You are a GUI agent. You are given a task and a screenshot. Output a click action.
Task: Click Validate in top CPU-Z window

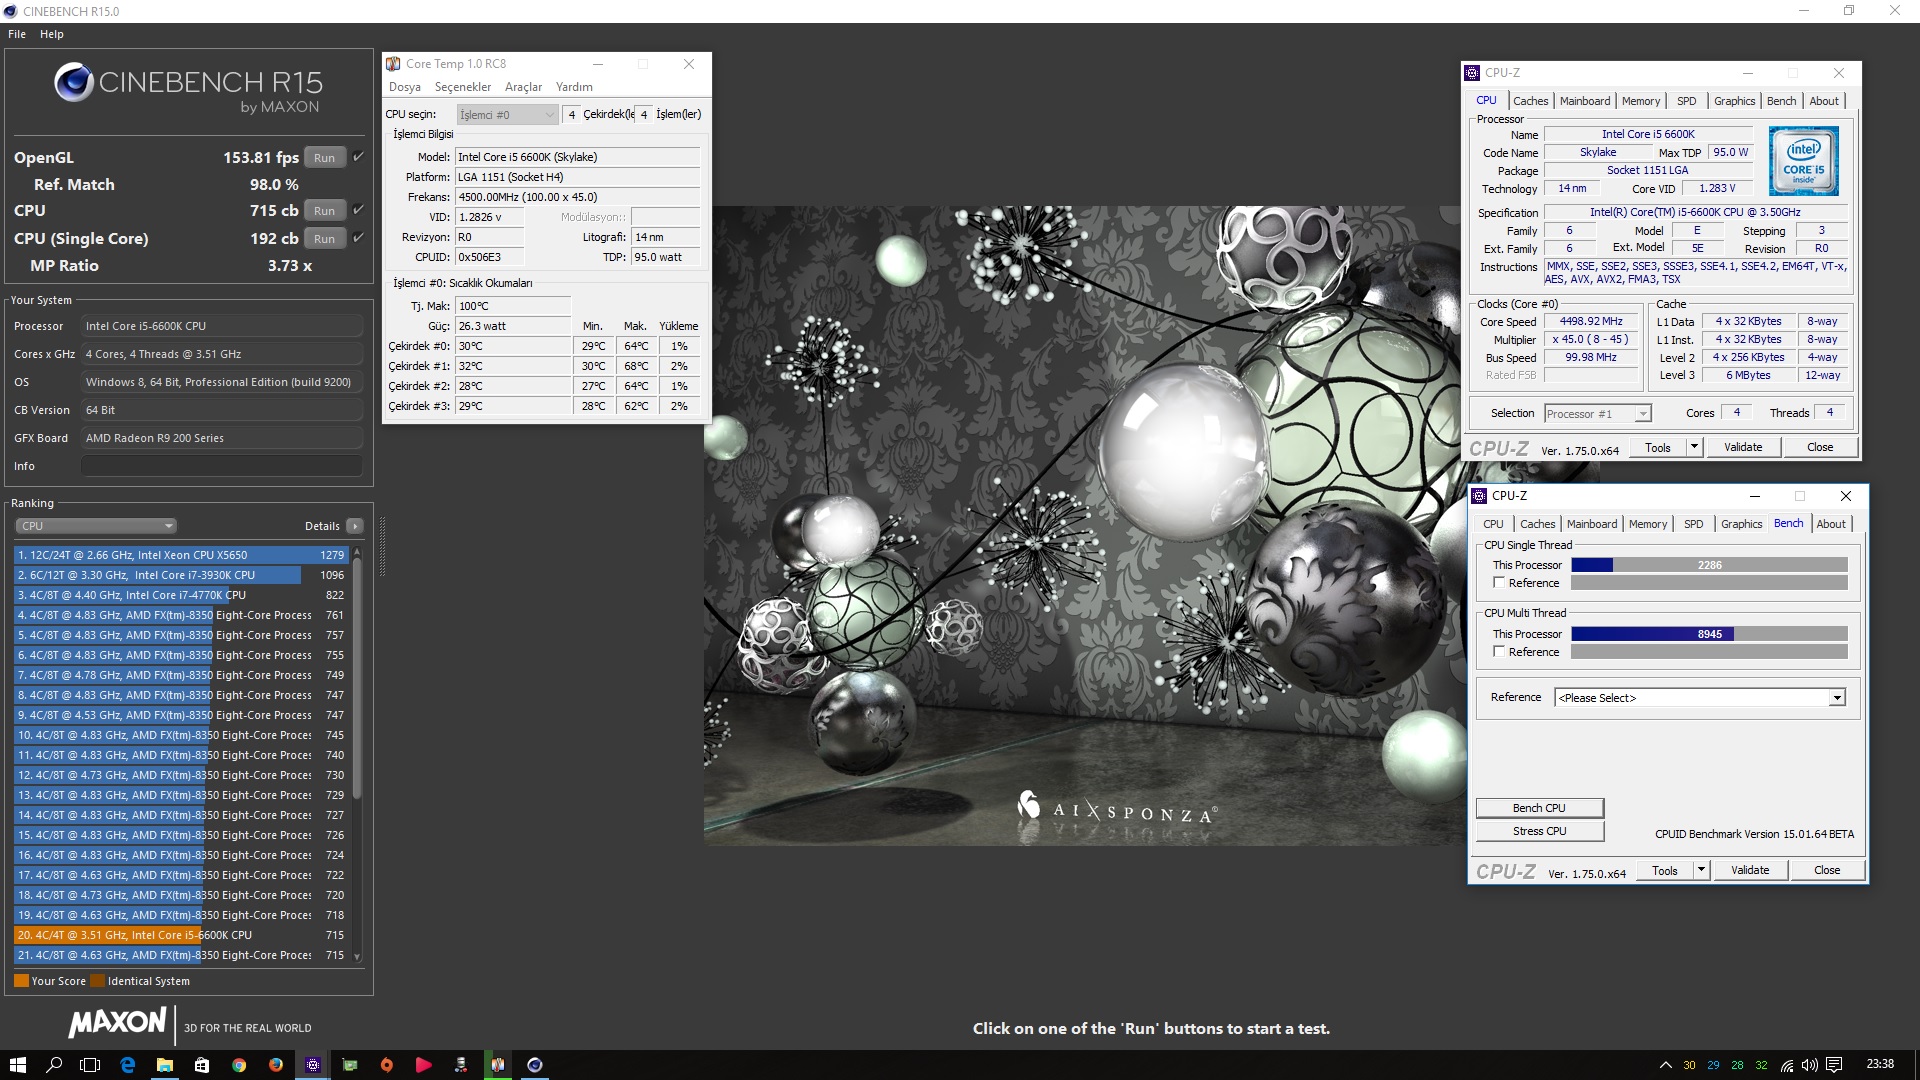point(1743,447)
